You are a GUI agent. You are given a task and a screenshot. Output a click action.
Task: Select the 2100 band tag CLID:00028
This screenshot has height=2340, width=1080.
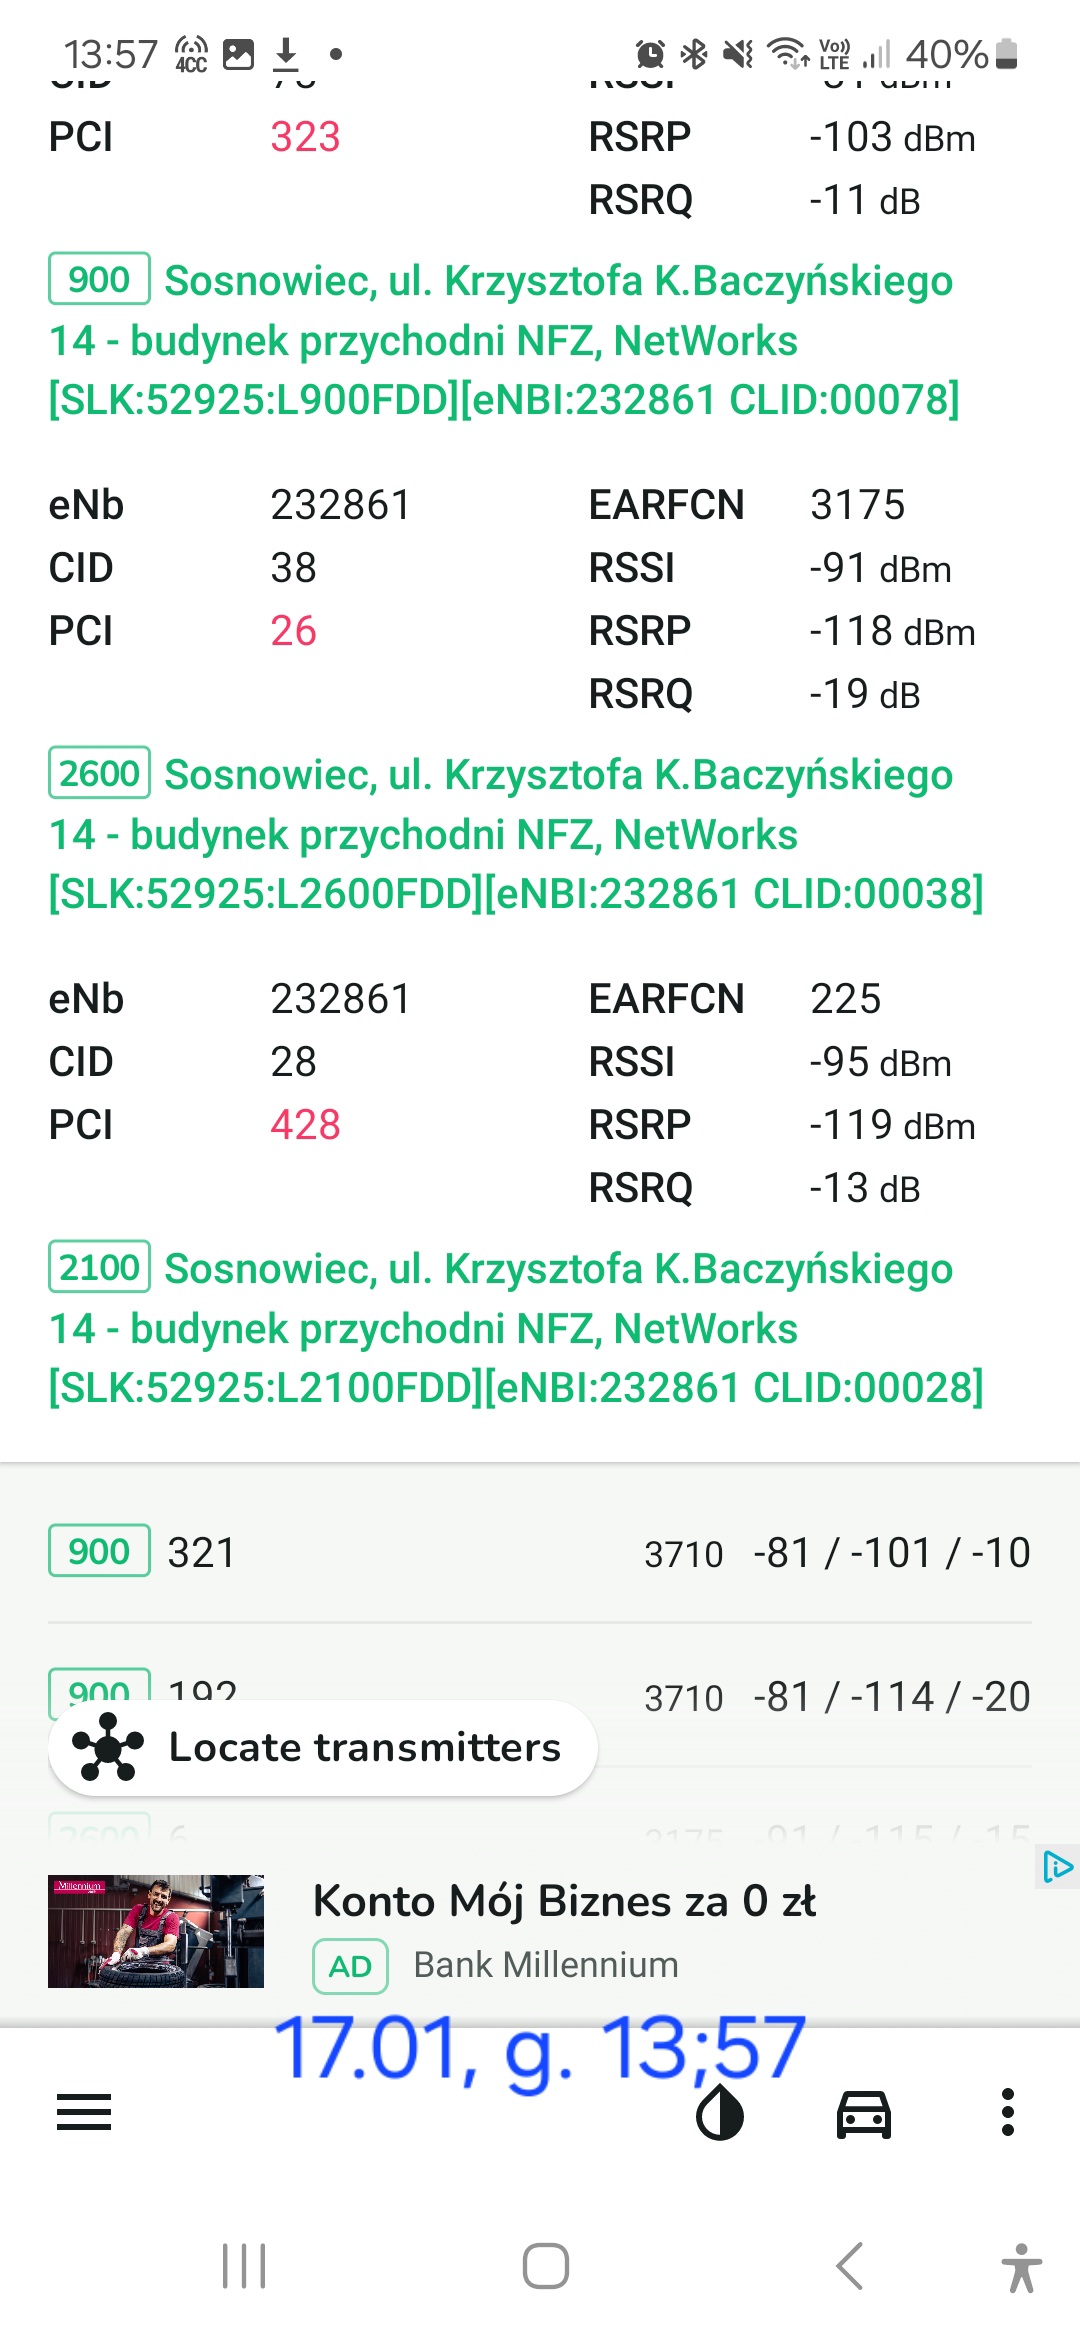pos(99,1267)
